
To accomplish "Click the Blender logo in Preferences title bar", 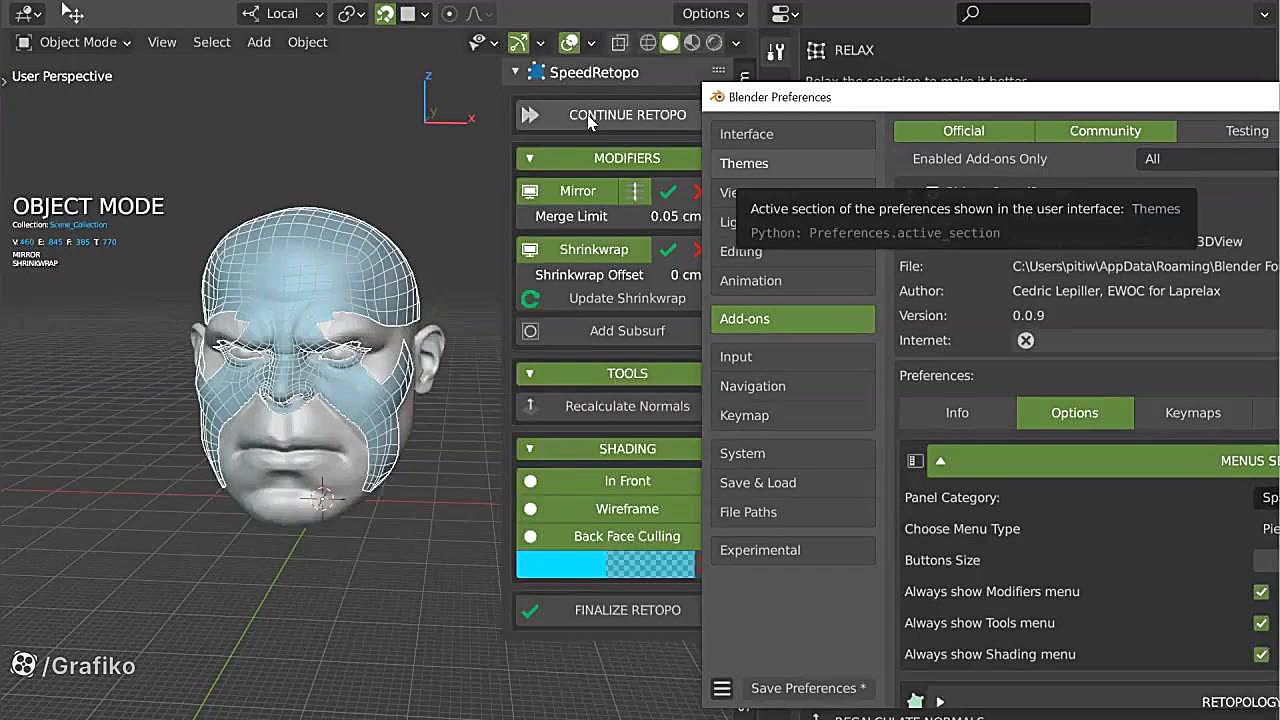I will pos(717,97).
